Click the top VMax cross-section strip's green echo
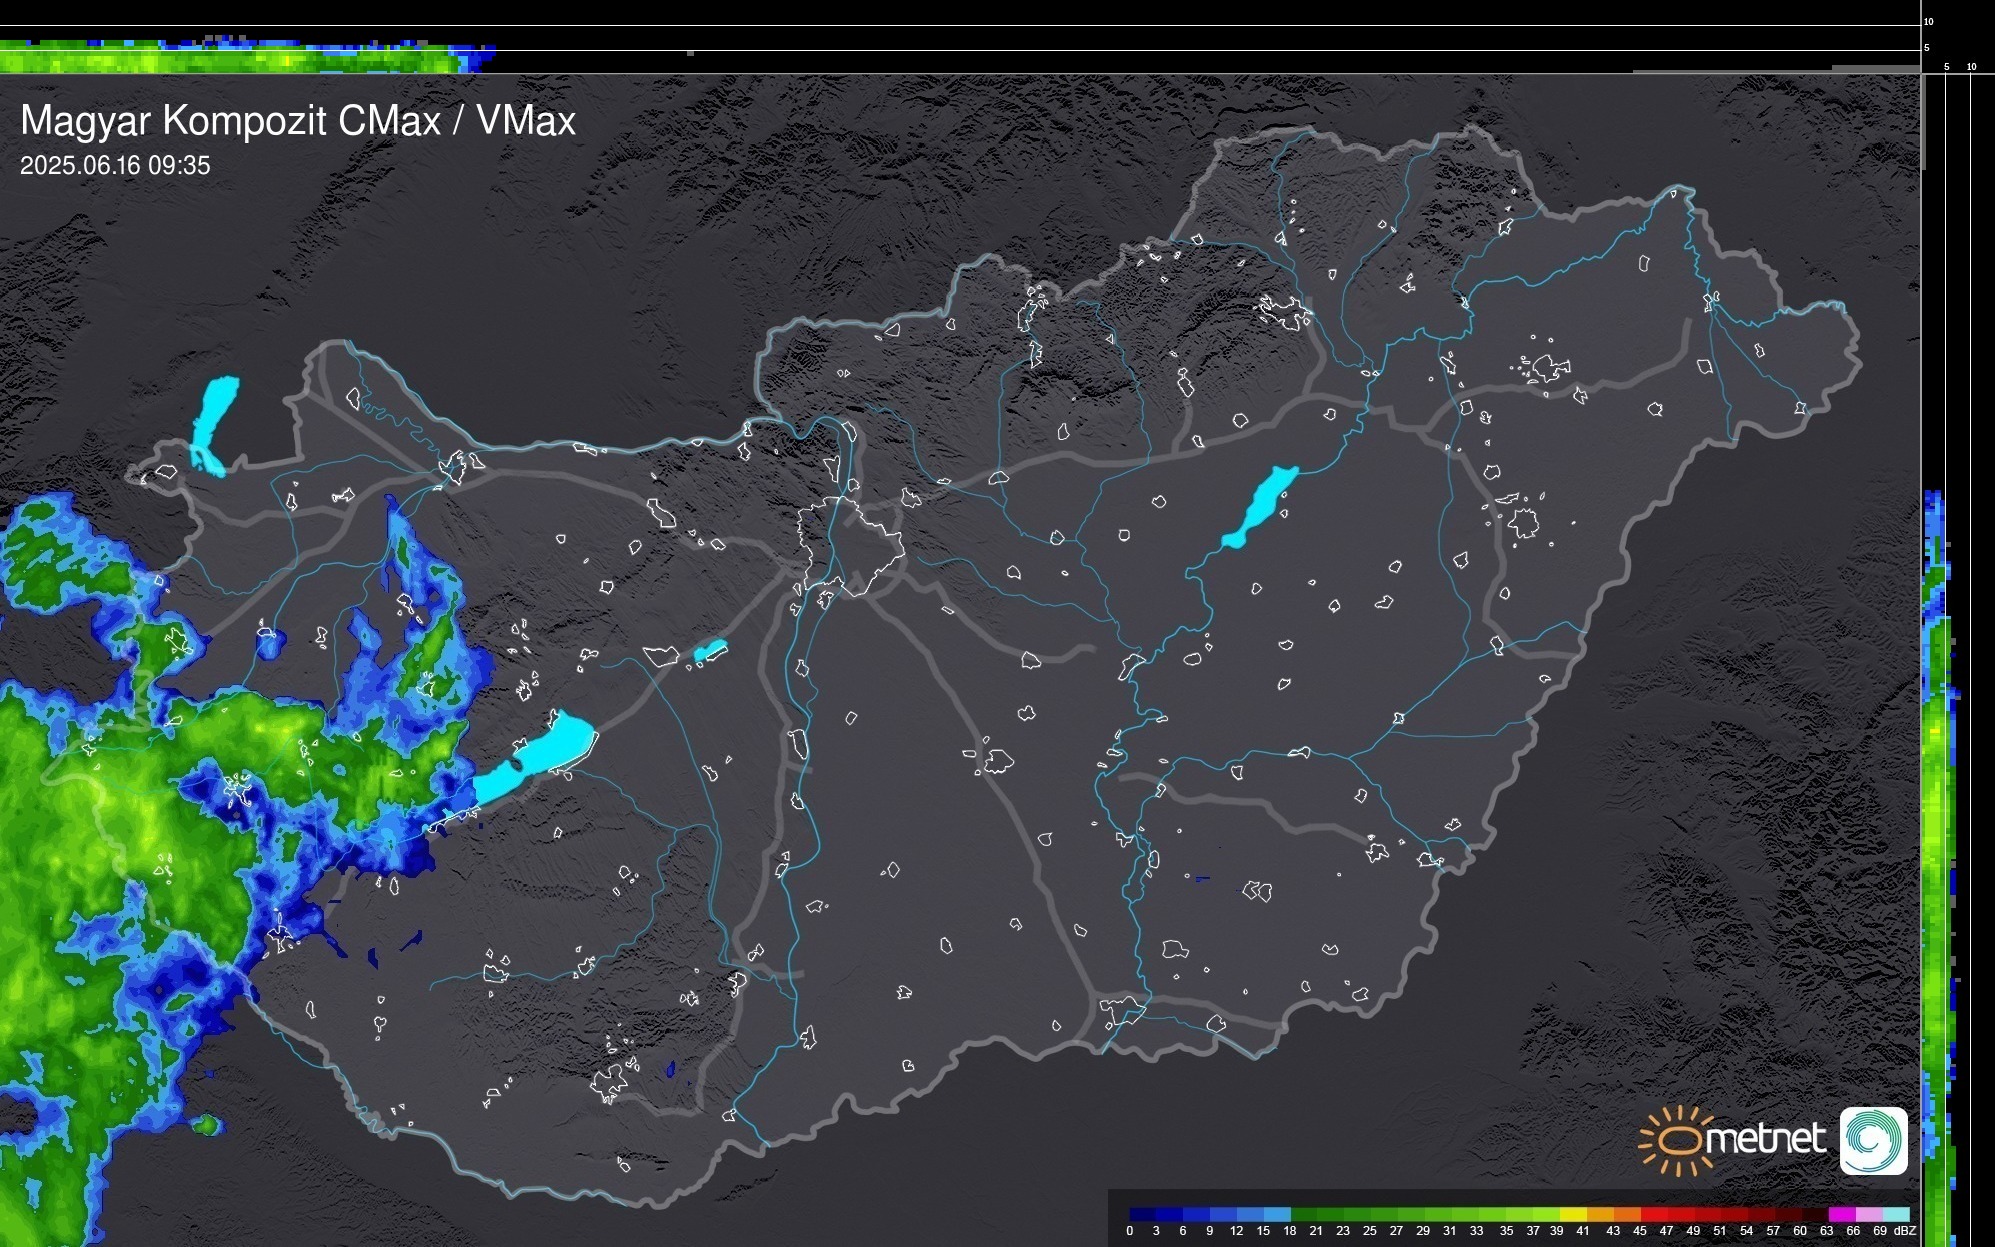This screenshot has width=1995, height=1247. [x=200, y=61]
